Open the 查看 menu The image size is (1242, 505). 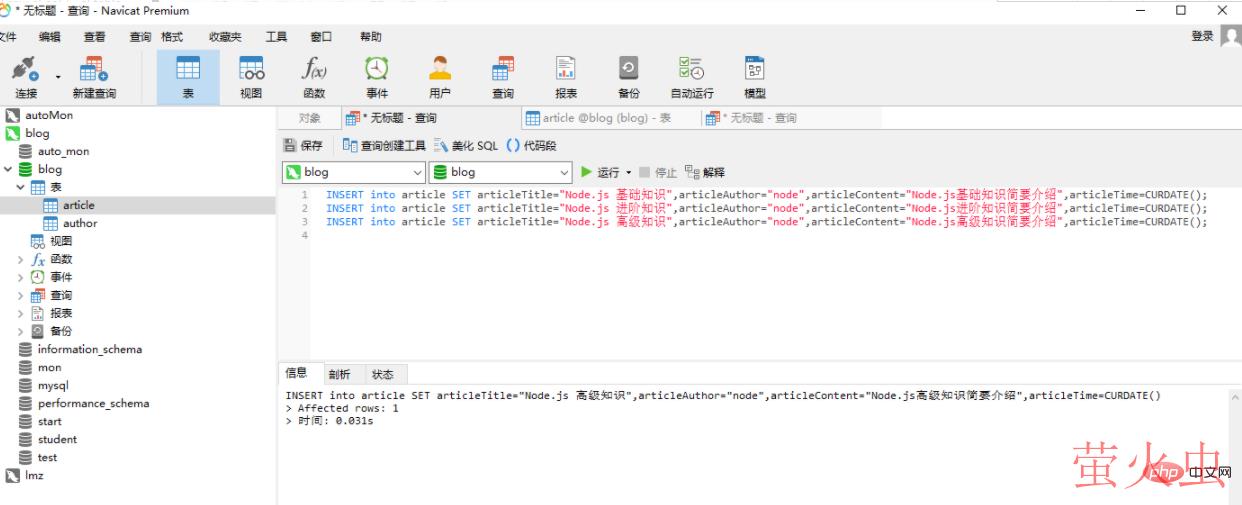[x=94, y=36]
